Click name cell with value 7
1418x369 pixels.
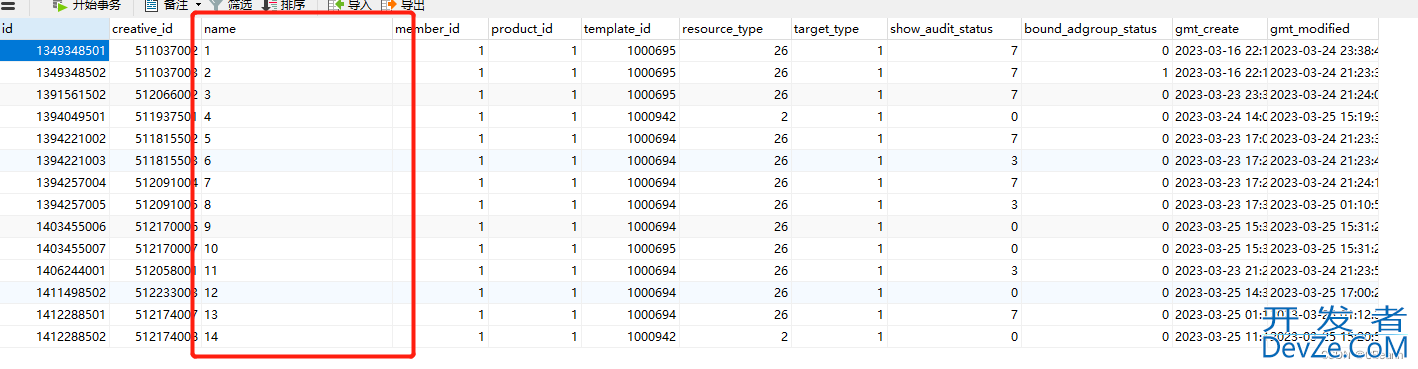[x=296, y=183]
